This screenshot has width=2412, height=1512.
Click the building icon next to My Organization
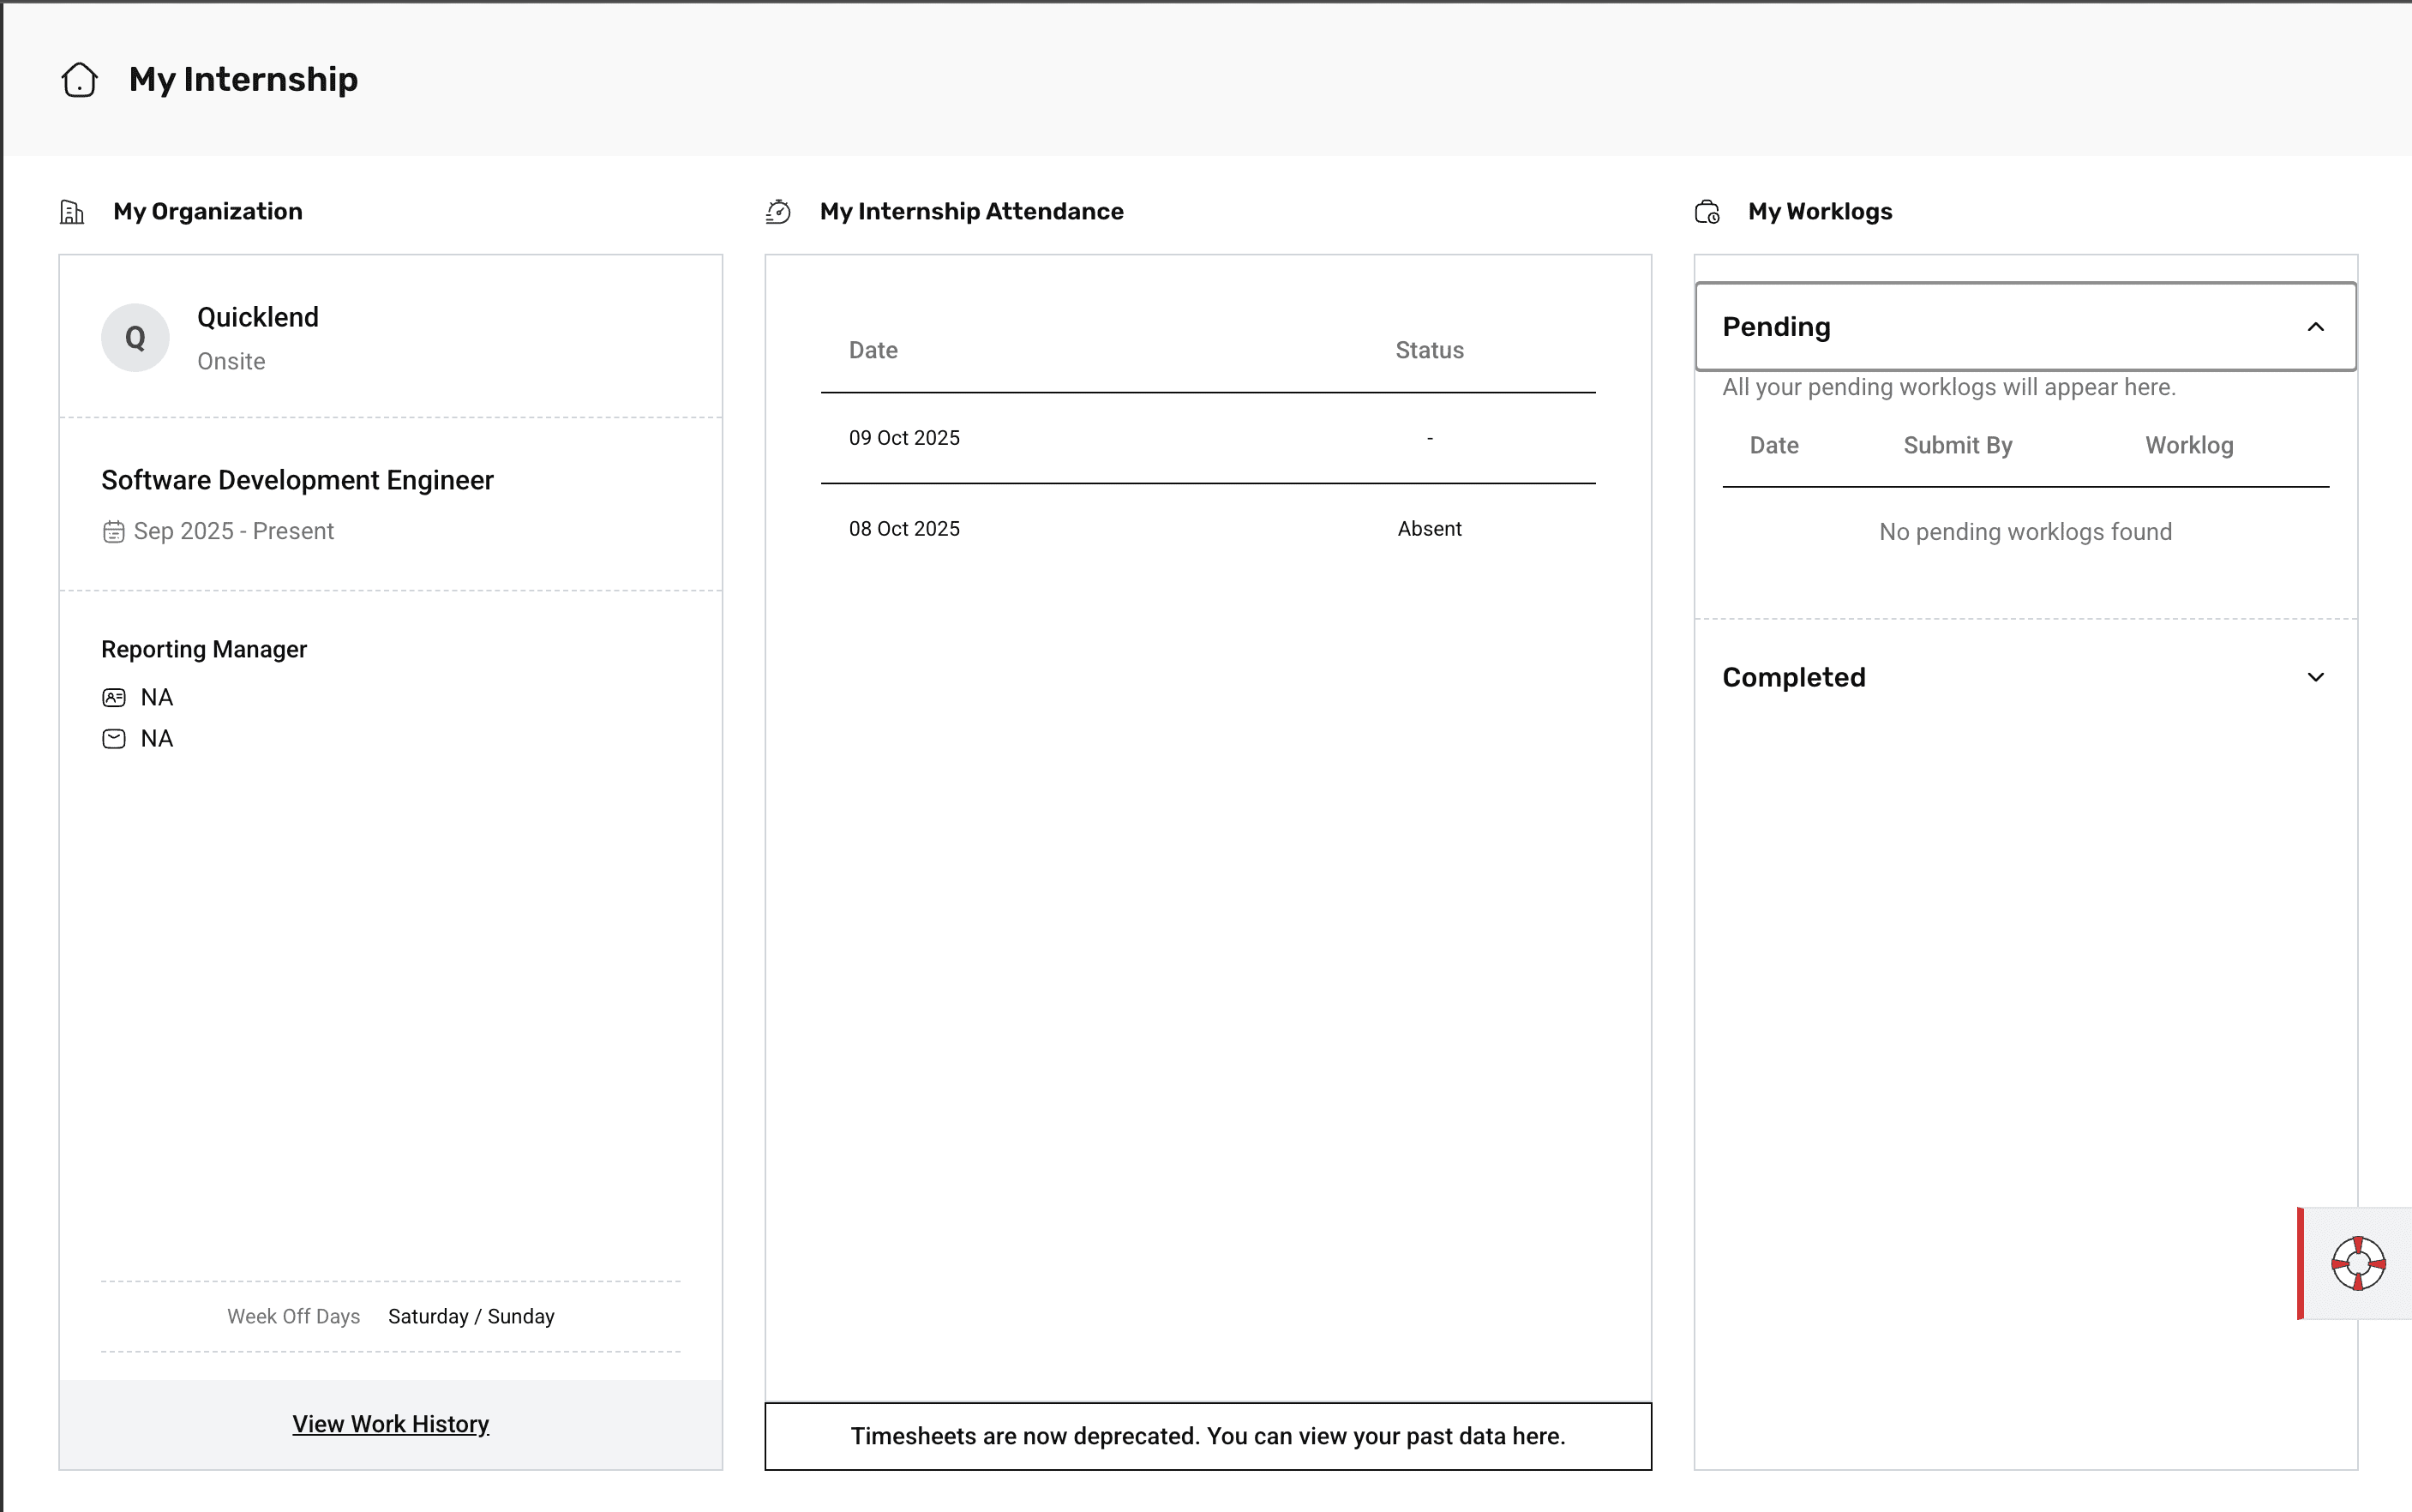[x=72, y=212]
